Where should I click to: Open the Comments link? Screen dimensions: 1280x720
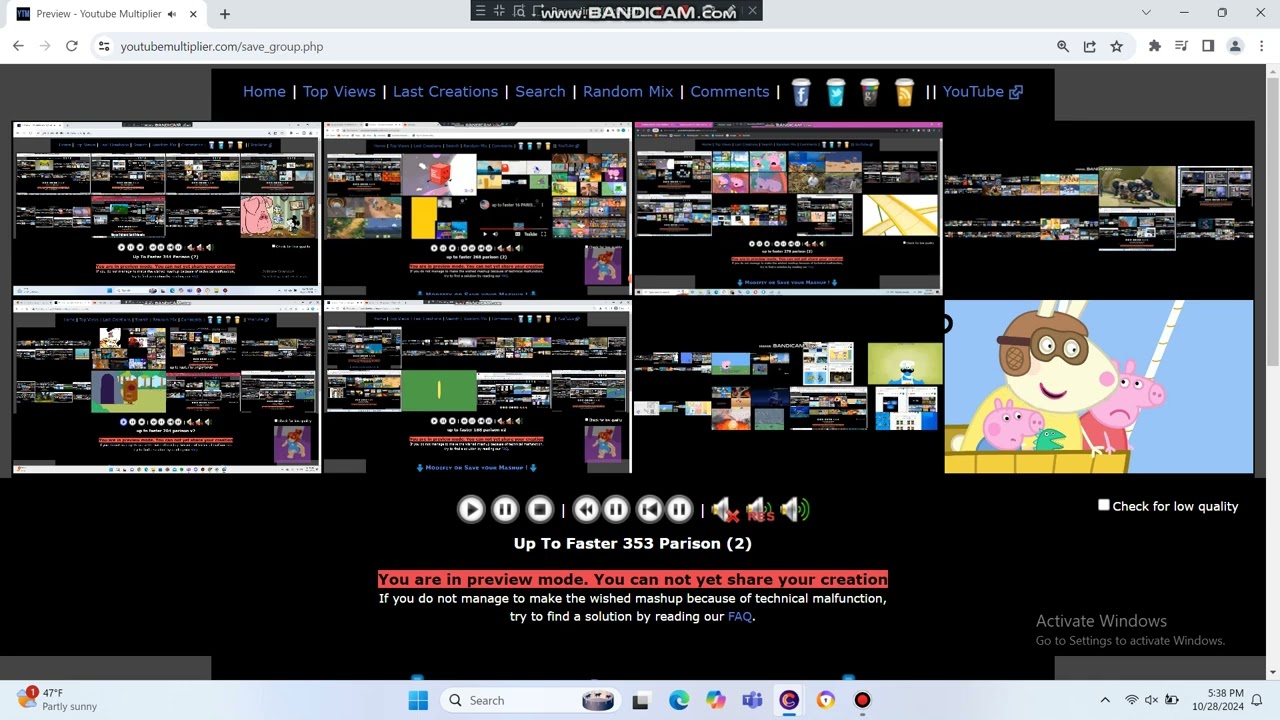coord(730,91)
